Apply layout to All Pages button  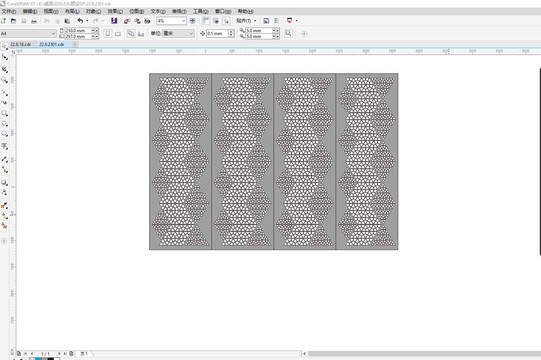pyautogui.click(x=131, y=33)
